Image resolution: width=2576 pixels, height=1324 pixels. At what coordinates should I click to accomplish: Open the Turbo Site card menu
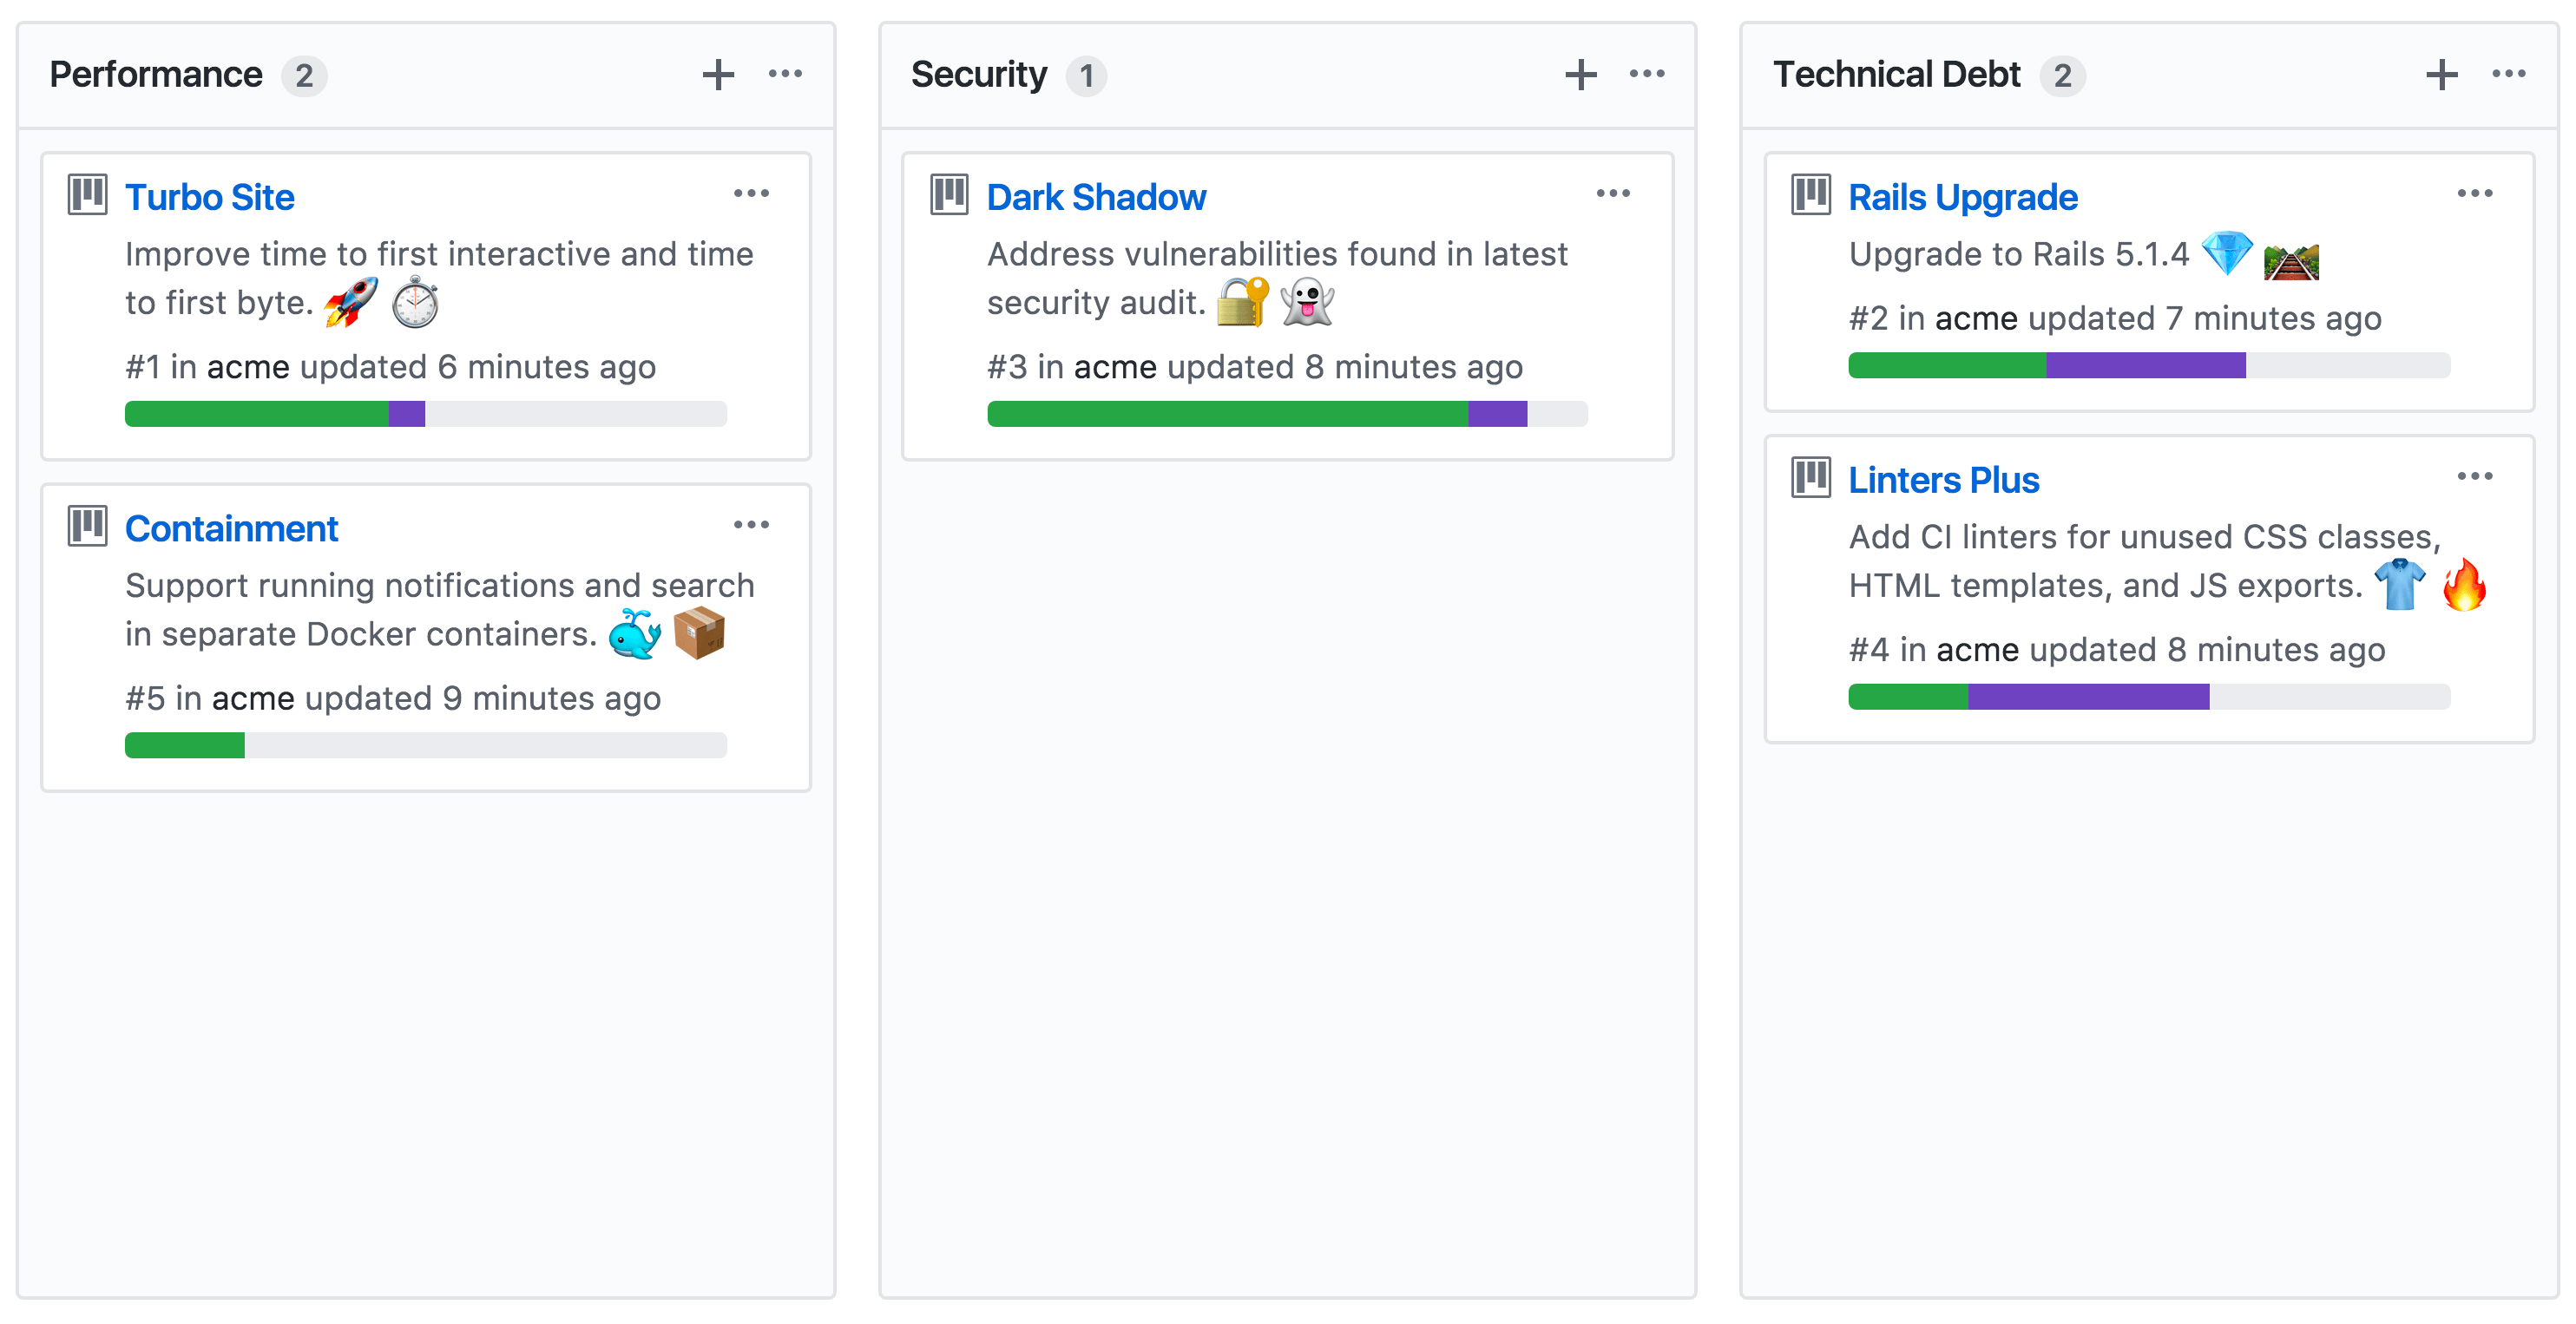[x=751, y=193]
